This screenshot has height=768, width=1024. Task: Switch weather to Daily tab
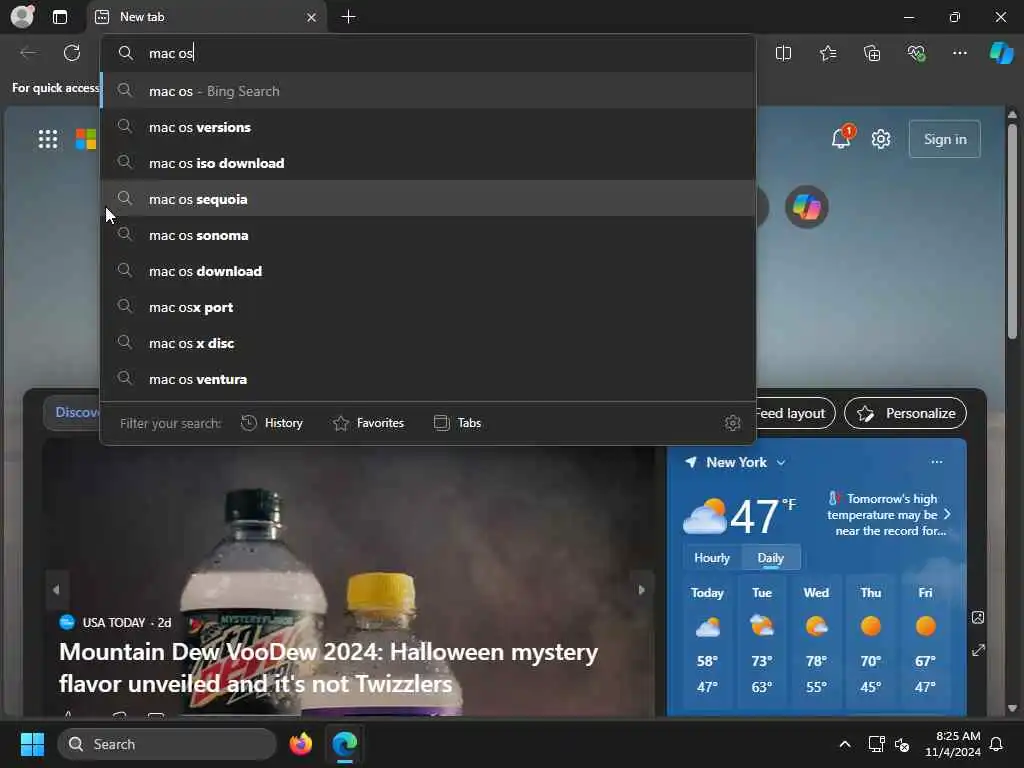point(771,558)
